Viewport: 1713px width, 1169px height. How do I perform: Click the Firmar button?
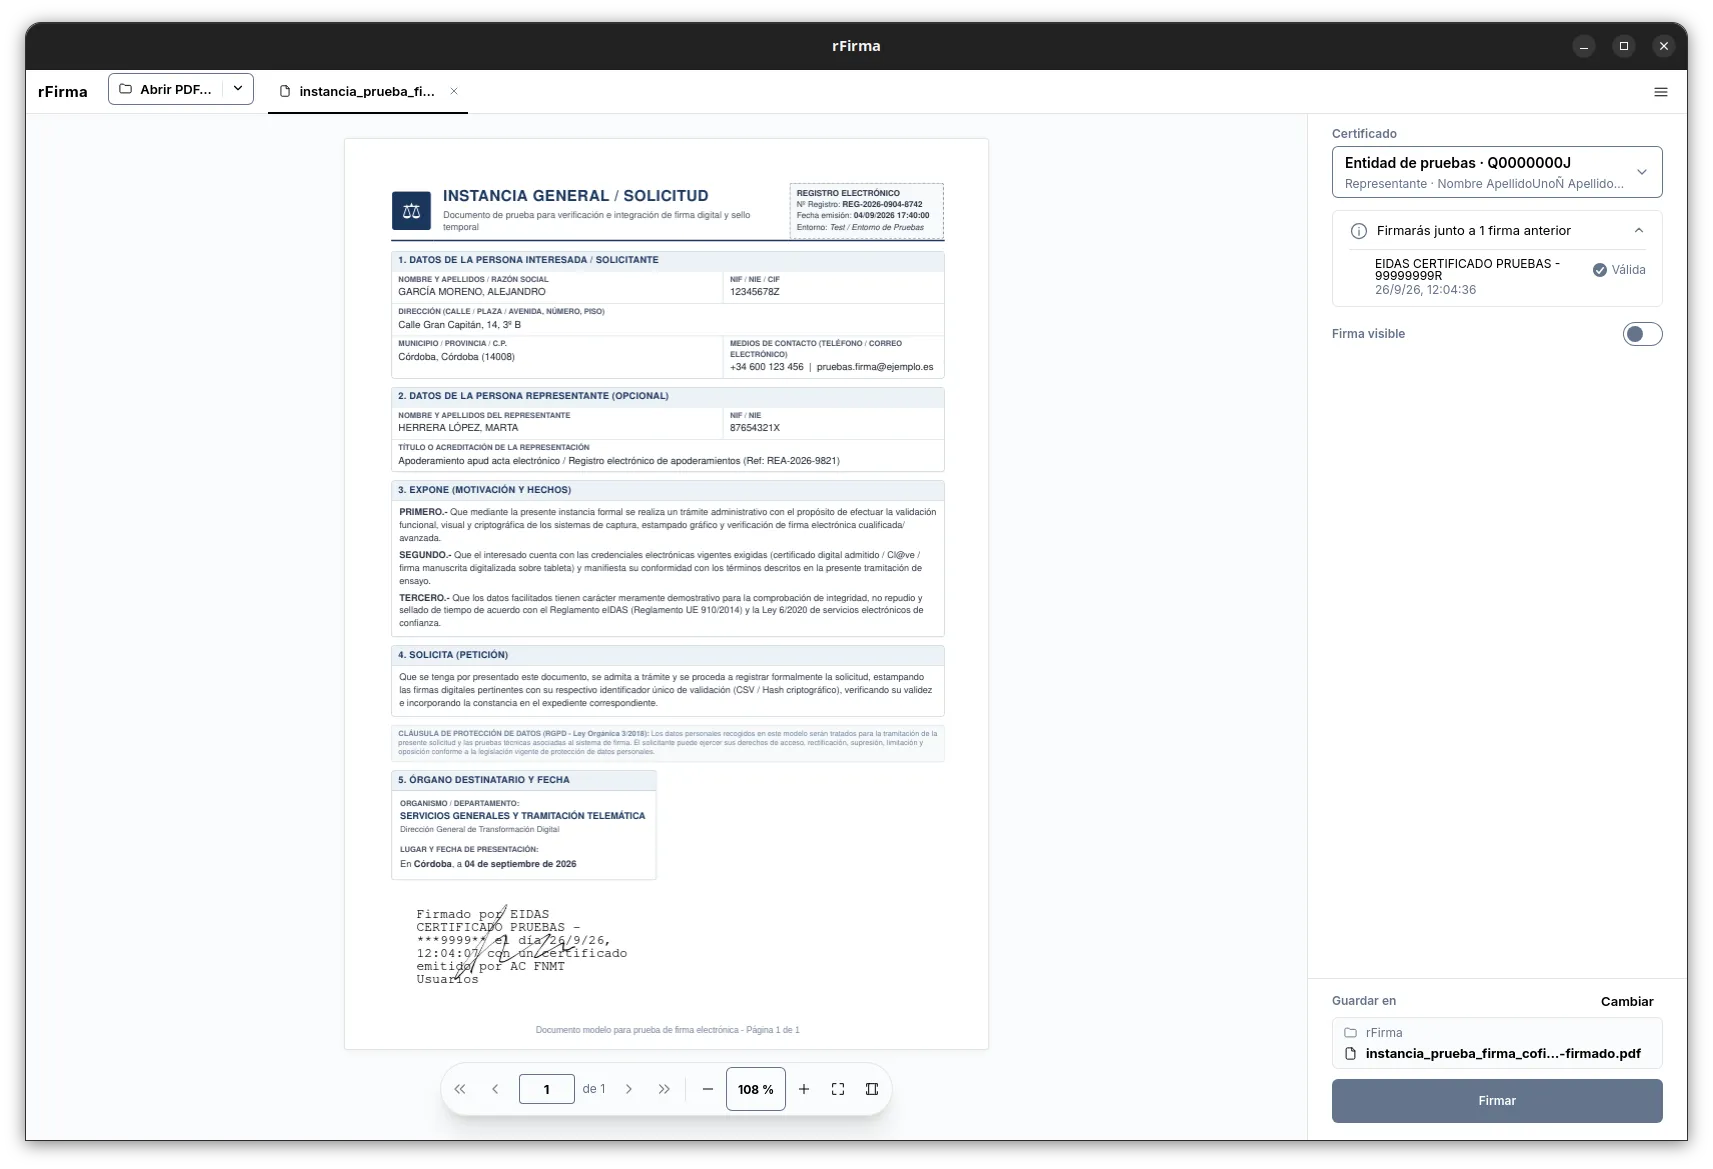pyautogui.click(x=1497, y=1101)
